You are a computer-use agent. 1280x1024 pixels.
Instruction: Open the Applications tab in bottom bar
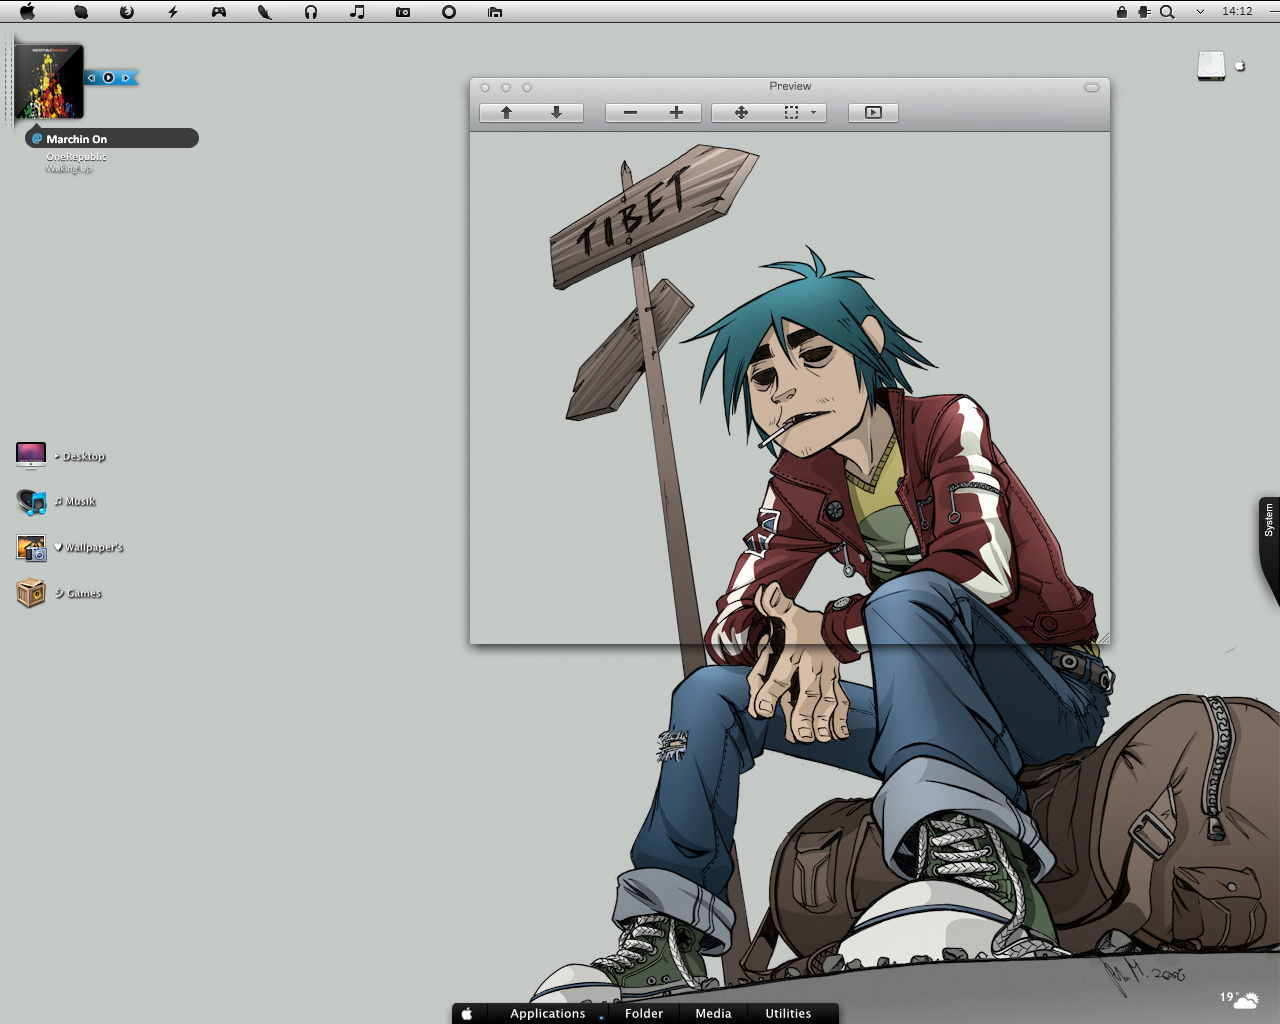click(547, 1013)
